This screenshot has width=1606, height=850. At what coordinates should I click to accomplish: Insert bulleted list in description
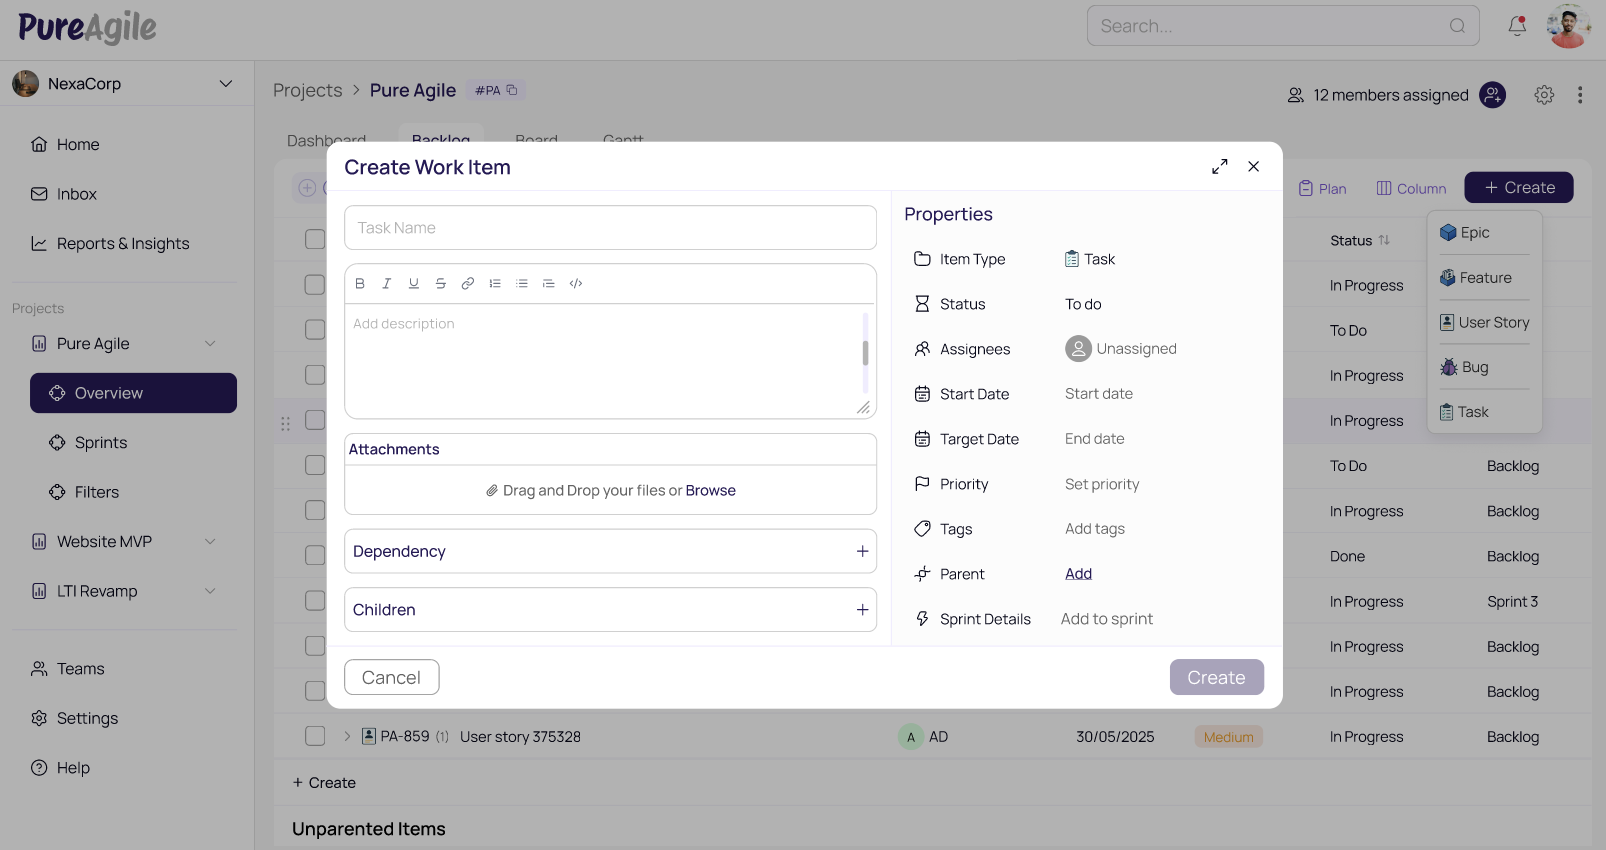tap(522, 284)
